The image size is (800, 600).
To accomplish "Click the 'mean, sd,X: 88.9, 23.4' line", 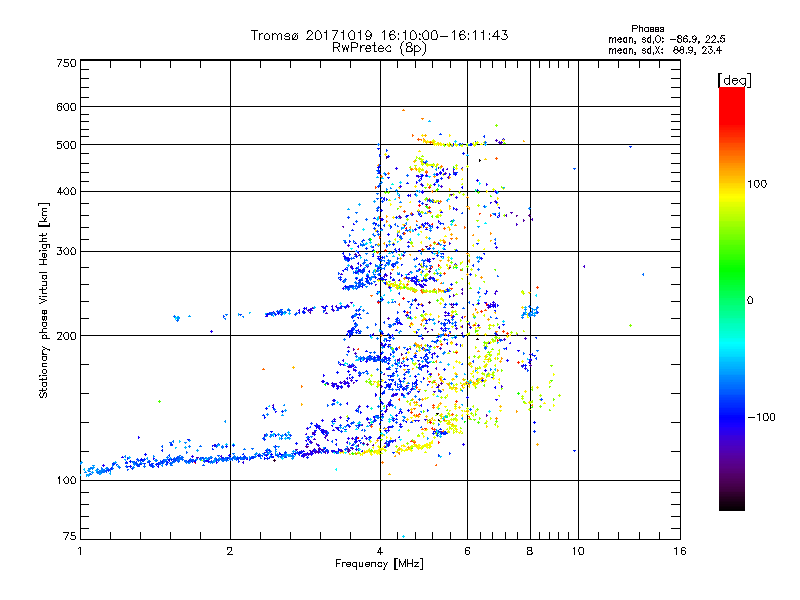I will pos(665,50).
